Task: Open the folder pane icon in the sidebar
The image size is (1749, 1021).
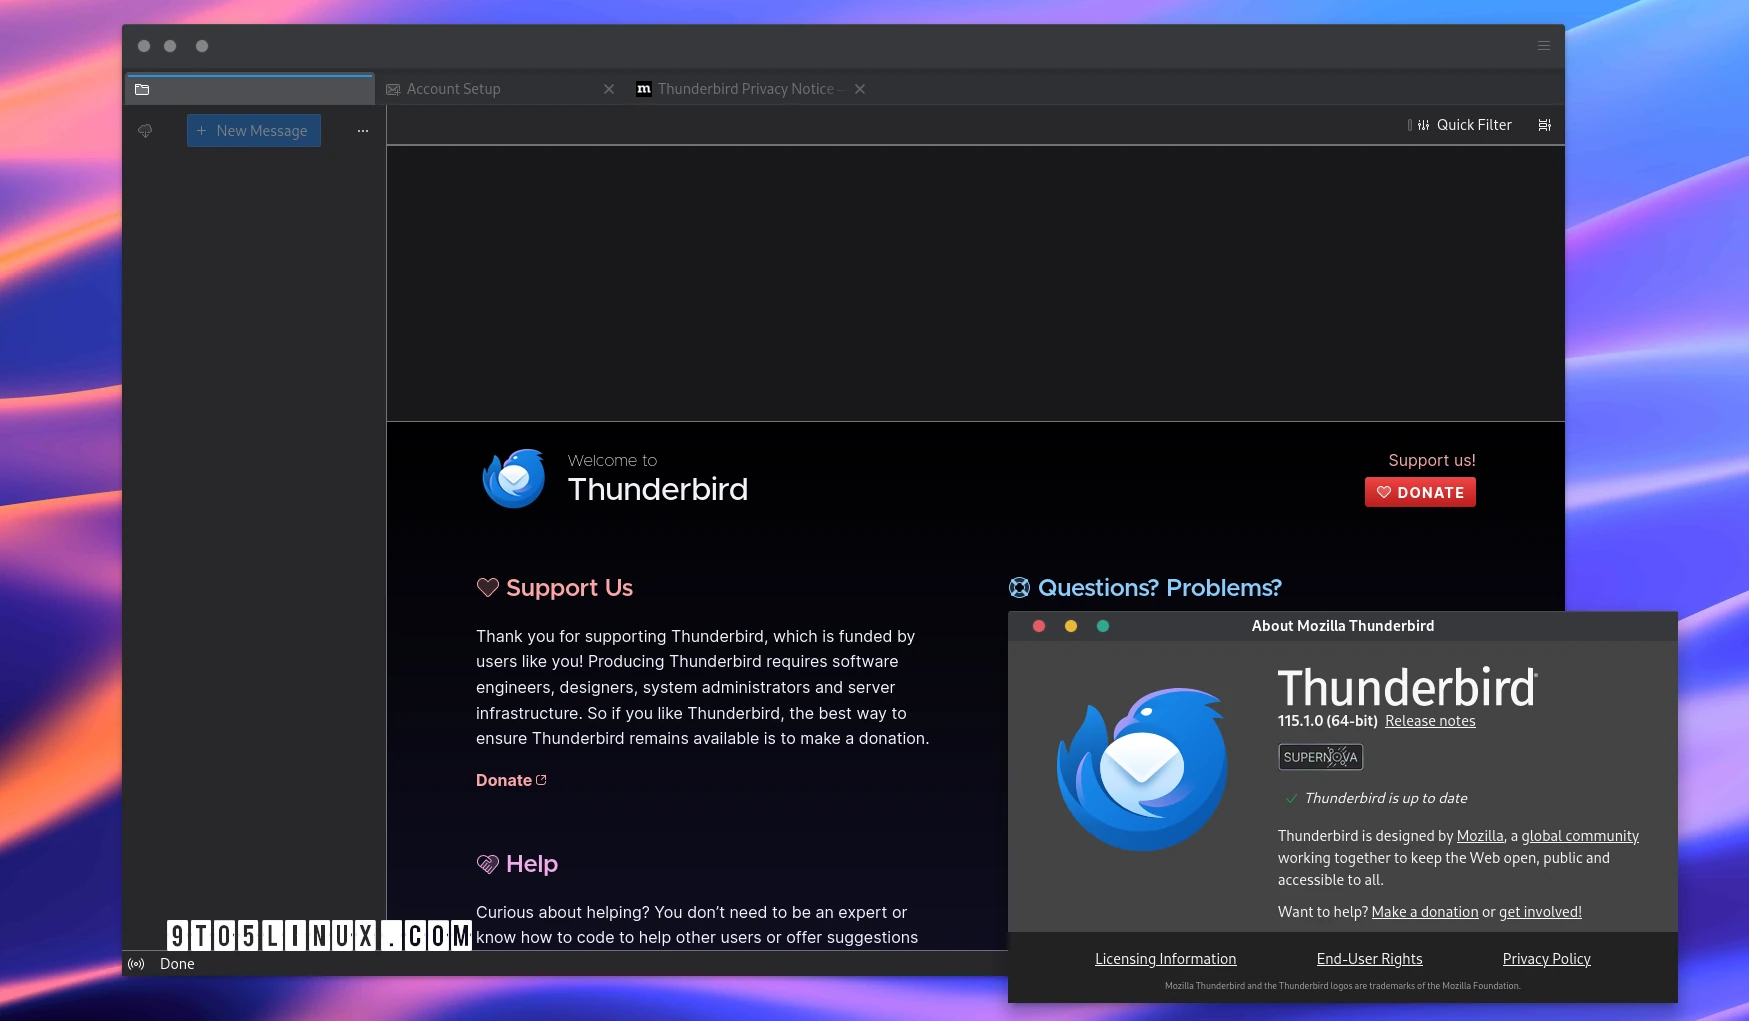Action: (142, 89)
